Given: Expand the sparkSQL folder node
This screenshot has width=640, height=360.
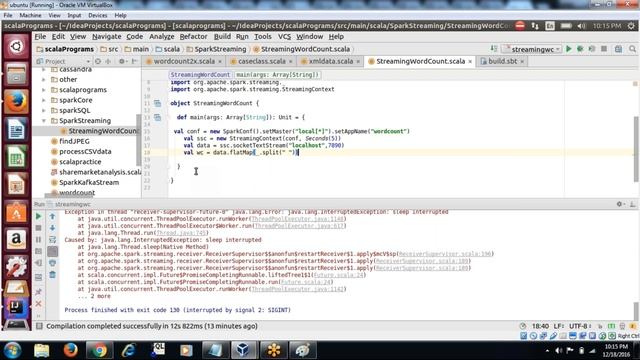Looking at the screenshot, I should [x=44, y=110].
